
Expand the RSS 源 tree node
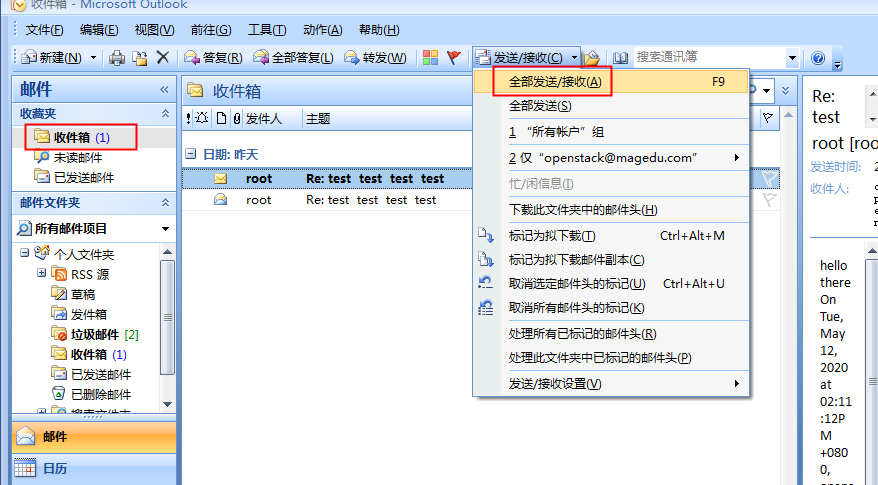tap(41, 273)
